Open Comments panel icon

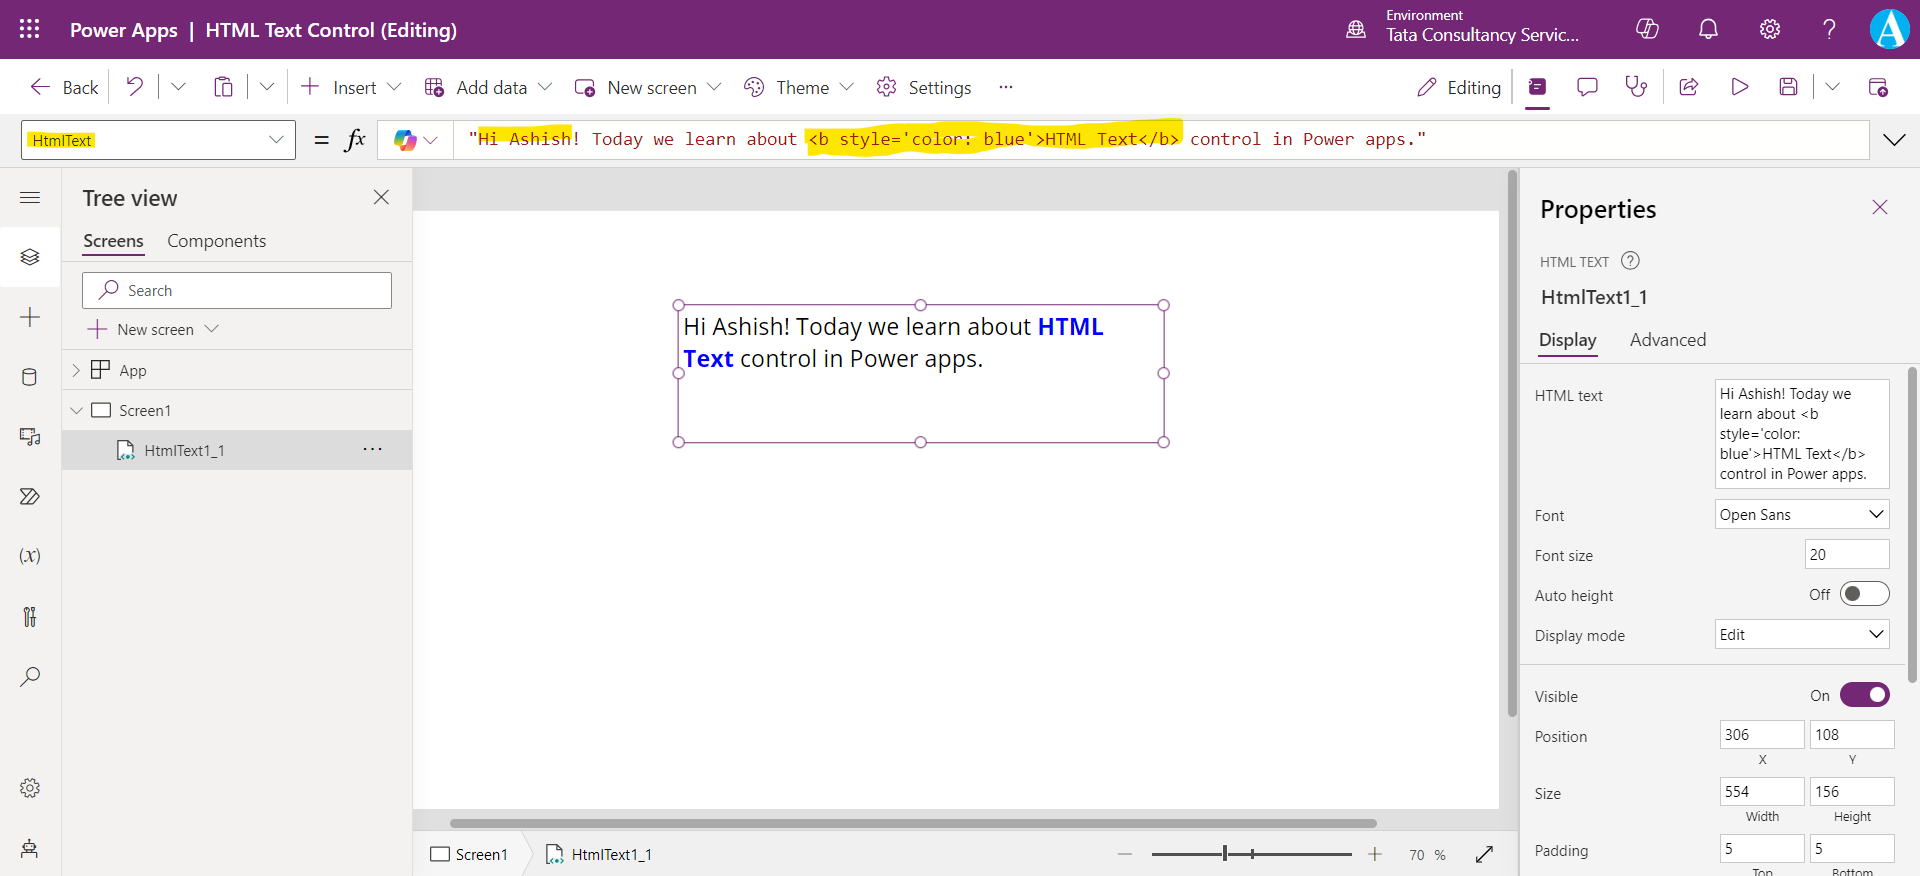tap(1587, 87)
